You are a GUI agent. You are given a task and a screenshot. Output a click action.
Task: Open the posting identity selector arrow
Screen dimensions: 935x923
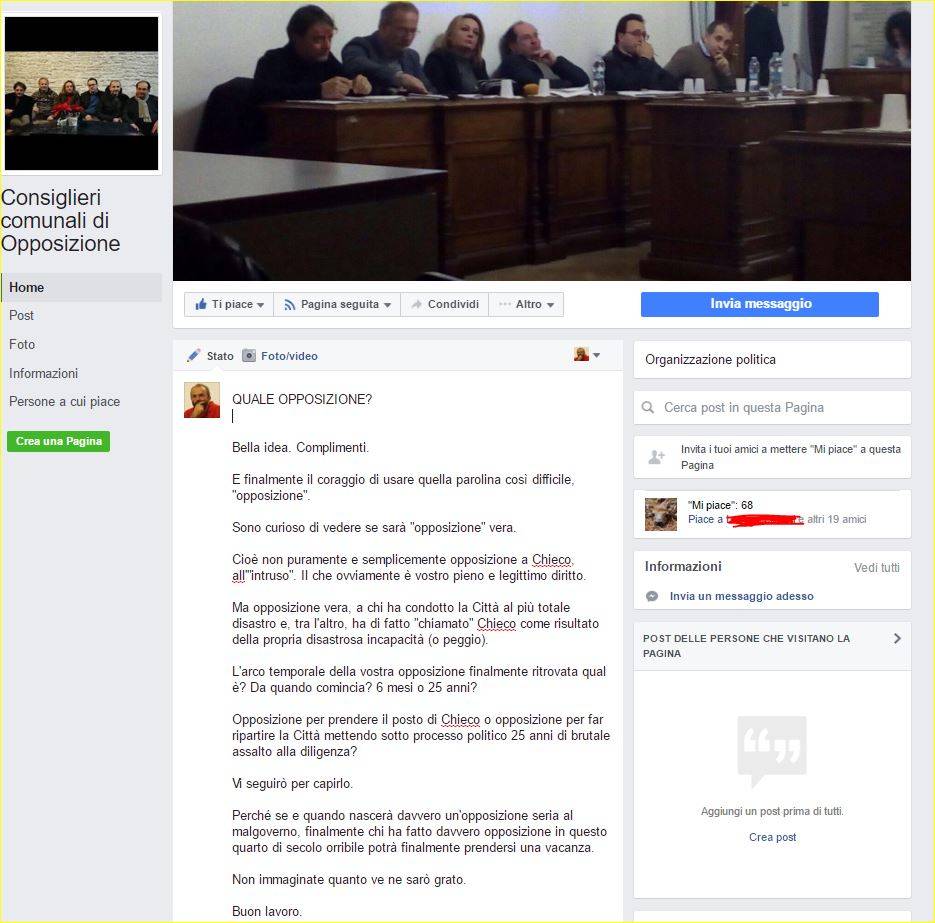pyautogui.click(x=596, y=355)
